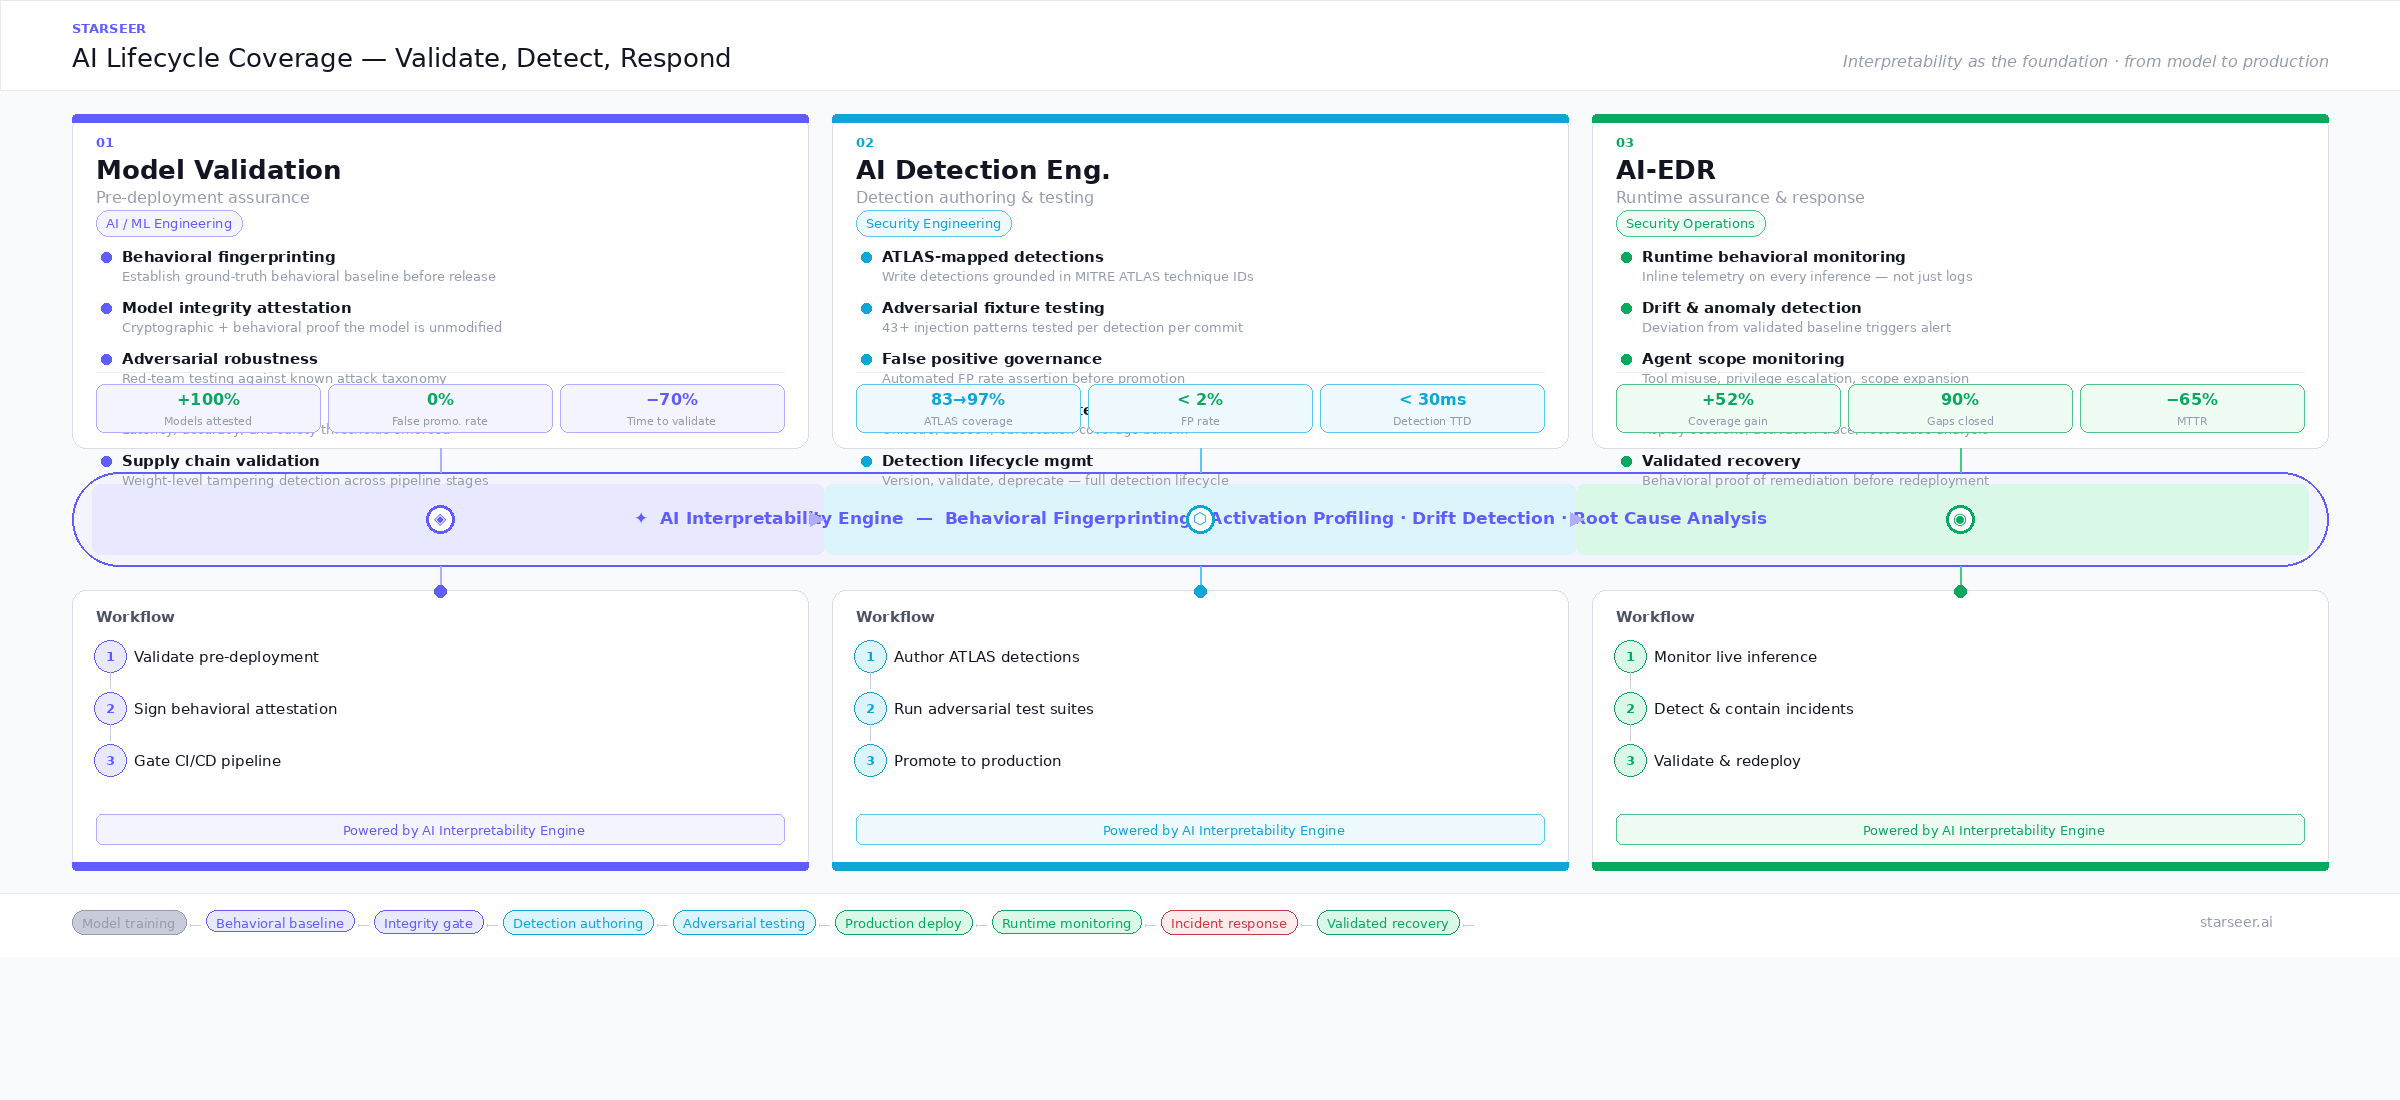Toggle the Production deploy chip
This screenshot has height=1100, width=2400.
point(903,922)
